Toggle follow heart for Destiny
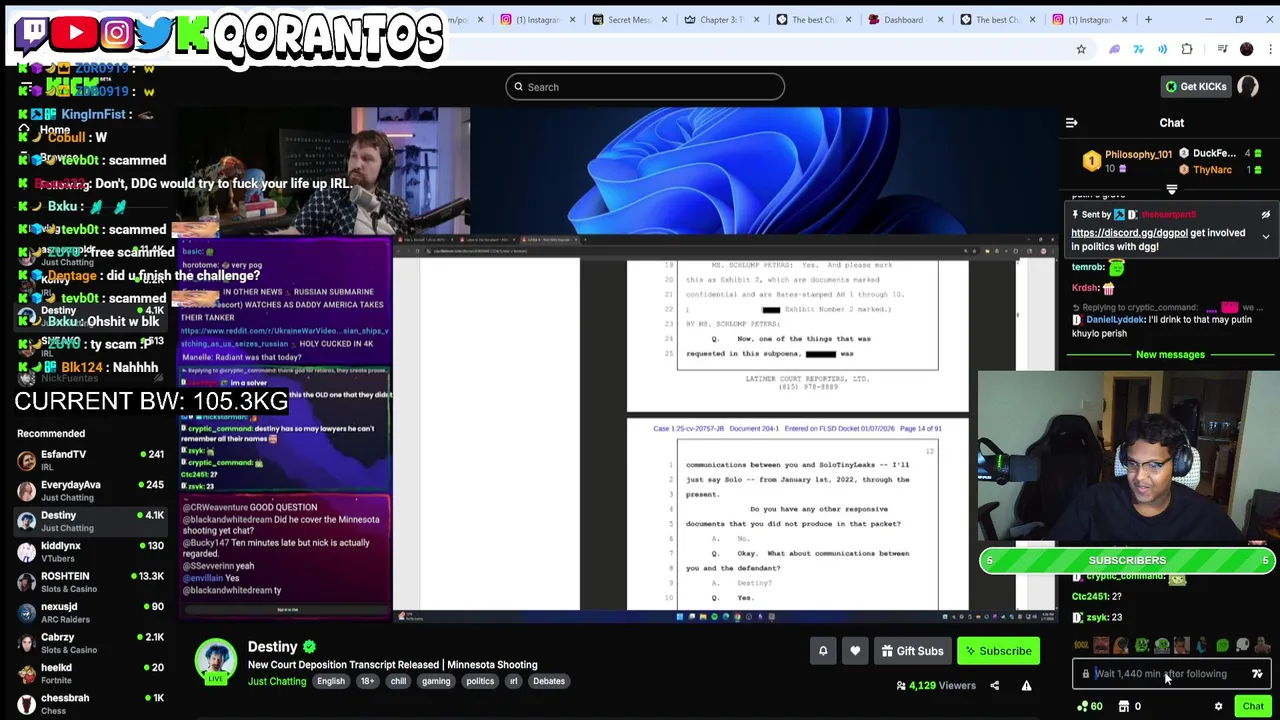1280x720 pixels. tap(855, 651)
